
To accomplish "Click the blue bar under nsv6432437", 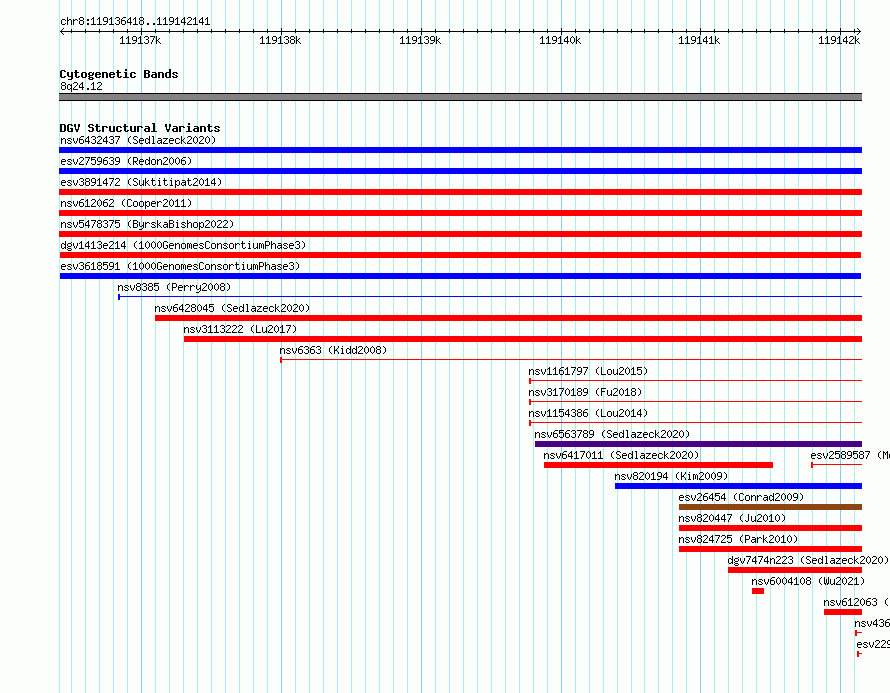I will [460, 150].
